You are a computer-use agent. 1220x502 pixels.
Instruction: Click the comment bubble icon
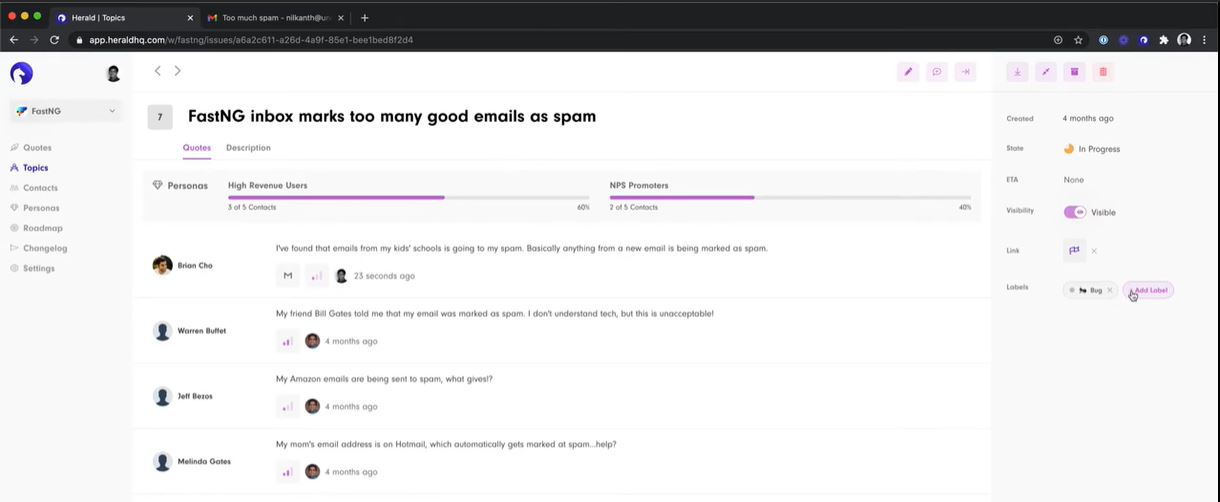click(x=937, y=72)
